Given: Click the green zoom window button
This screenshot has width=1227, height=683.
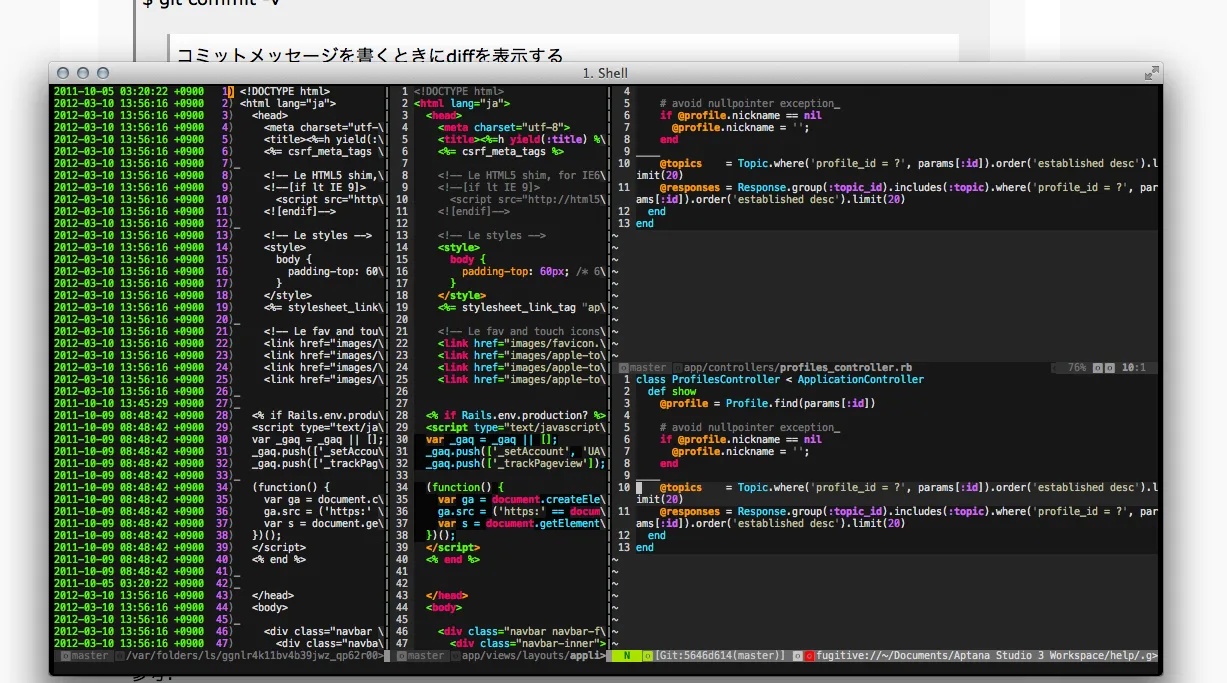Looking at the screenshot, I should 103,73.
